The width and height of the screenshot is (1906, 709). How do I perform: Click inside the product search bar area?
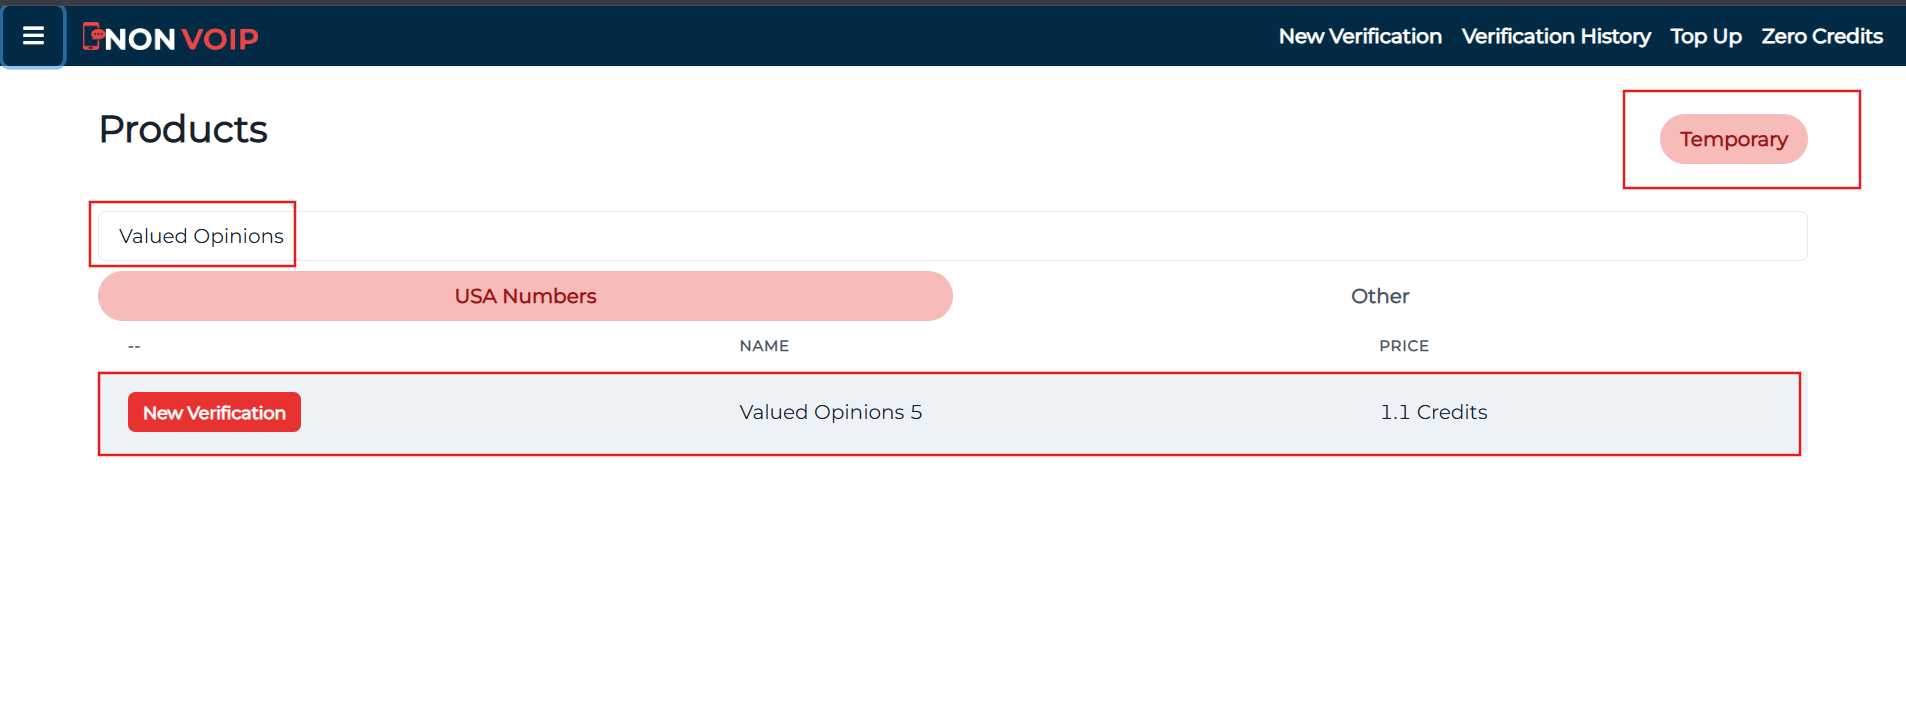(900, 236)
